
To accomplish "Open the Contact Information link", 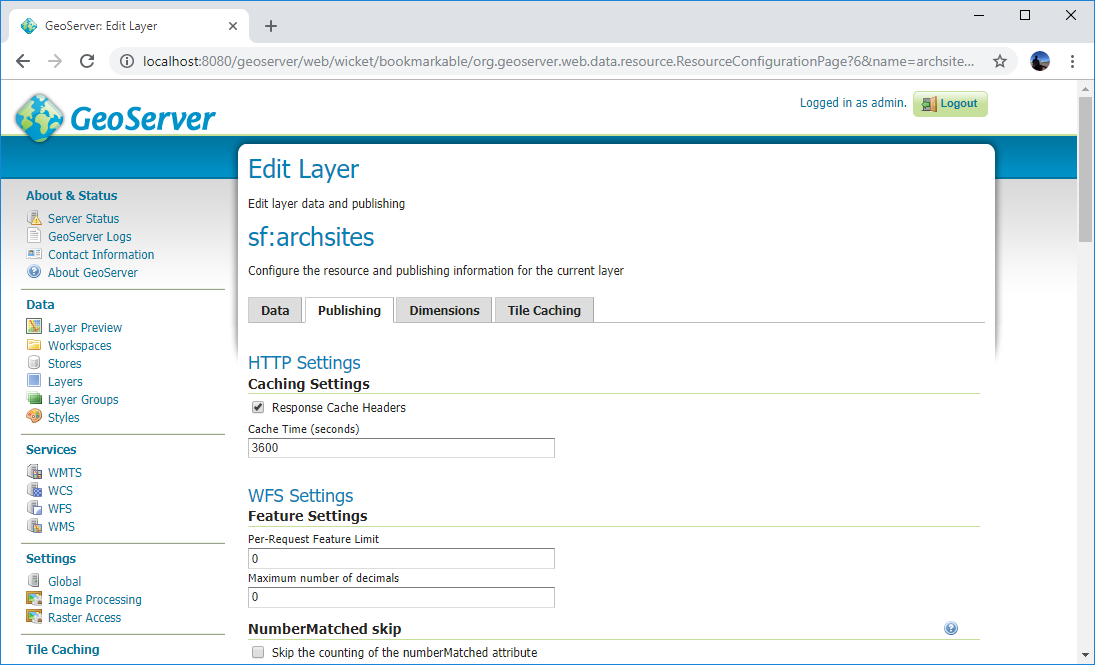I will pos(101,255).
